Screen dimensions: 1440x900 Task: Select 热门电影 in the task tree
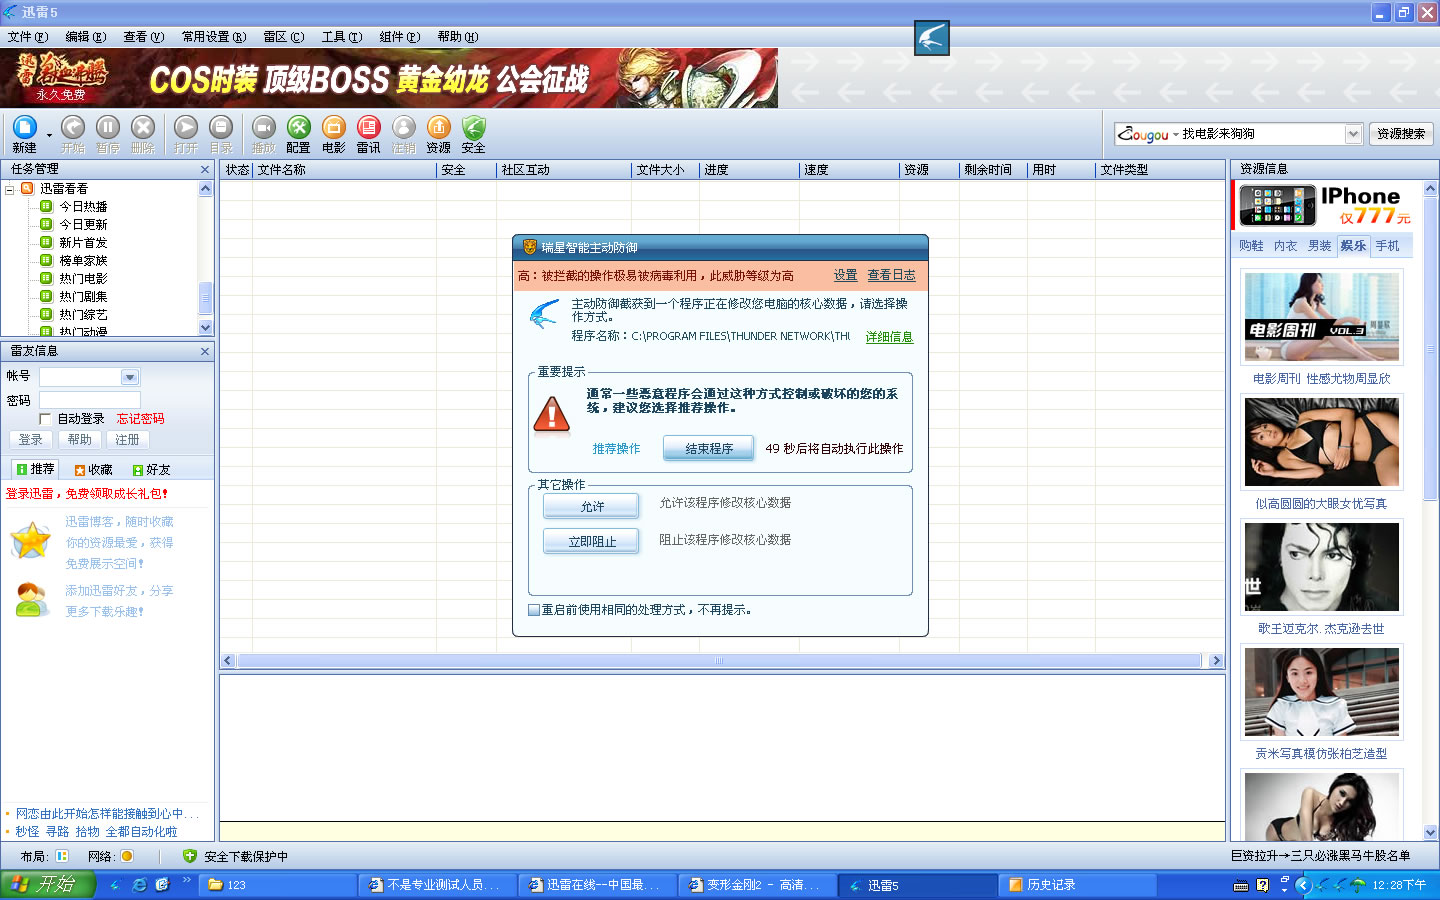click(x=83, y=279)
